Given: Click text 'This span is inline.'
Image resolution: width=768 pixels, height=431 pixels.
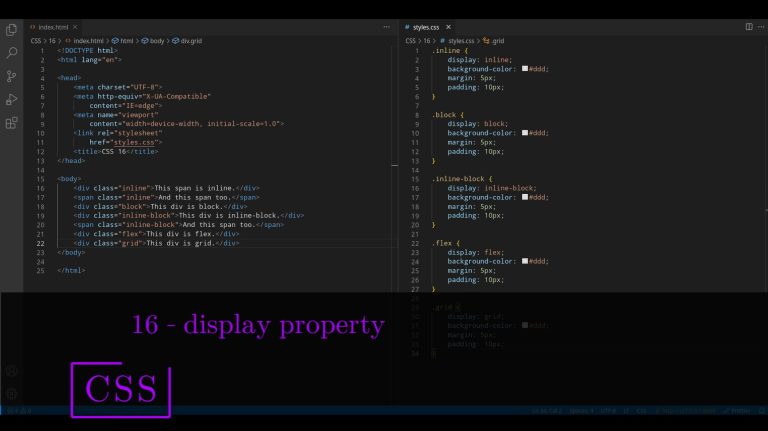Looking at the screenshot, I should pos(194,188).
